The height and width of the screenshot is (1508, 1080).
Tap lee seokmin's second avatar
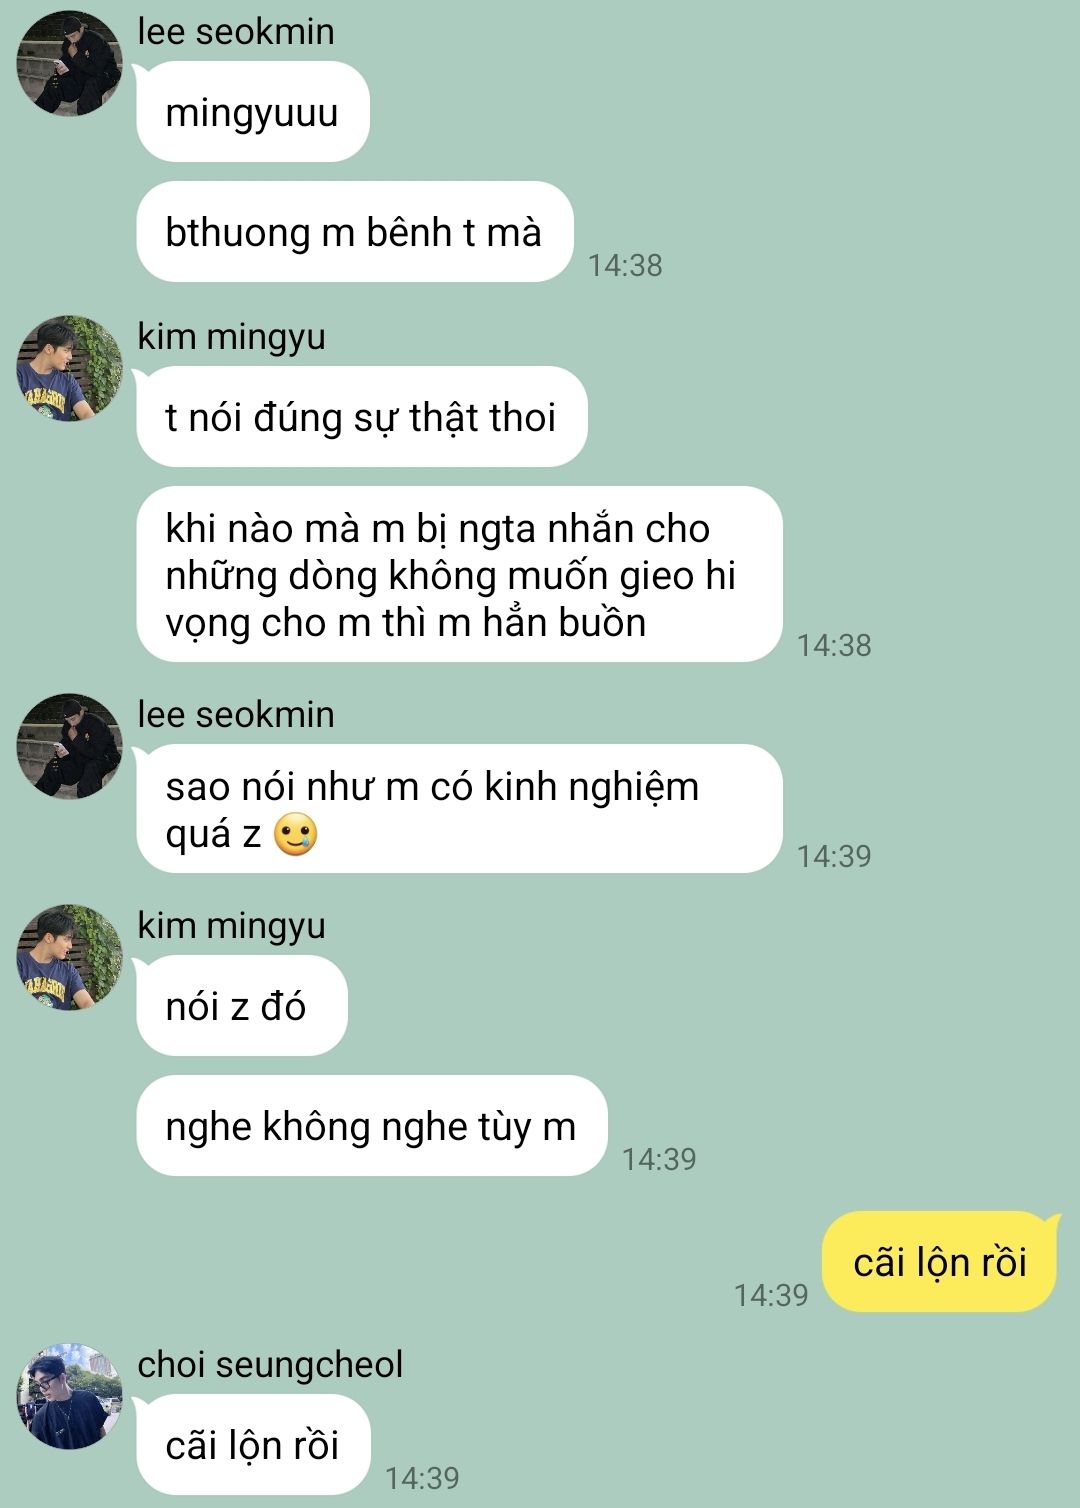click(69, 746)
